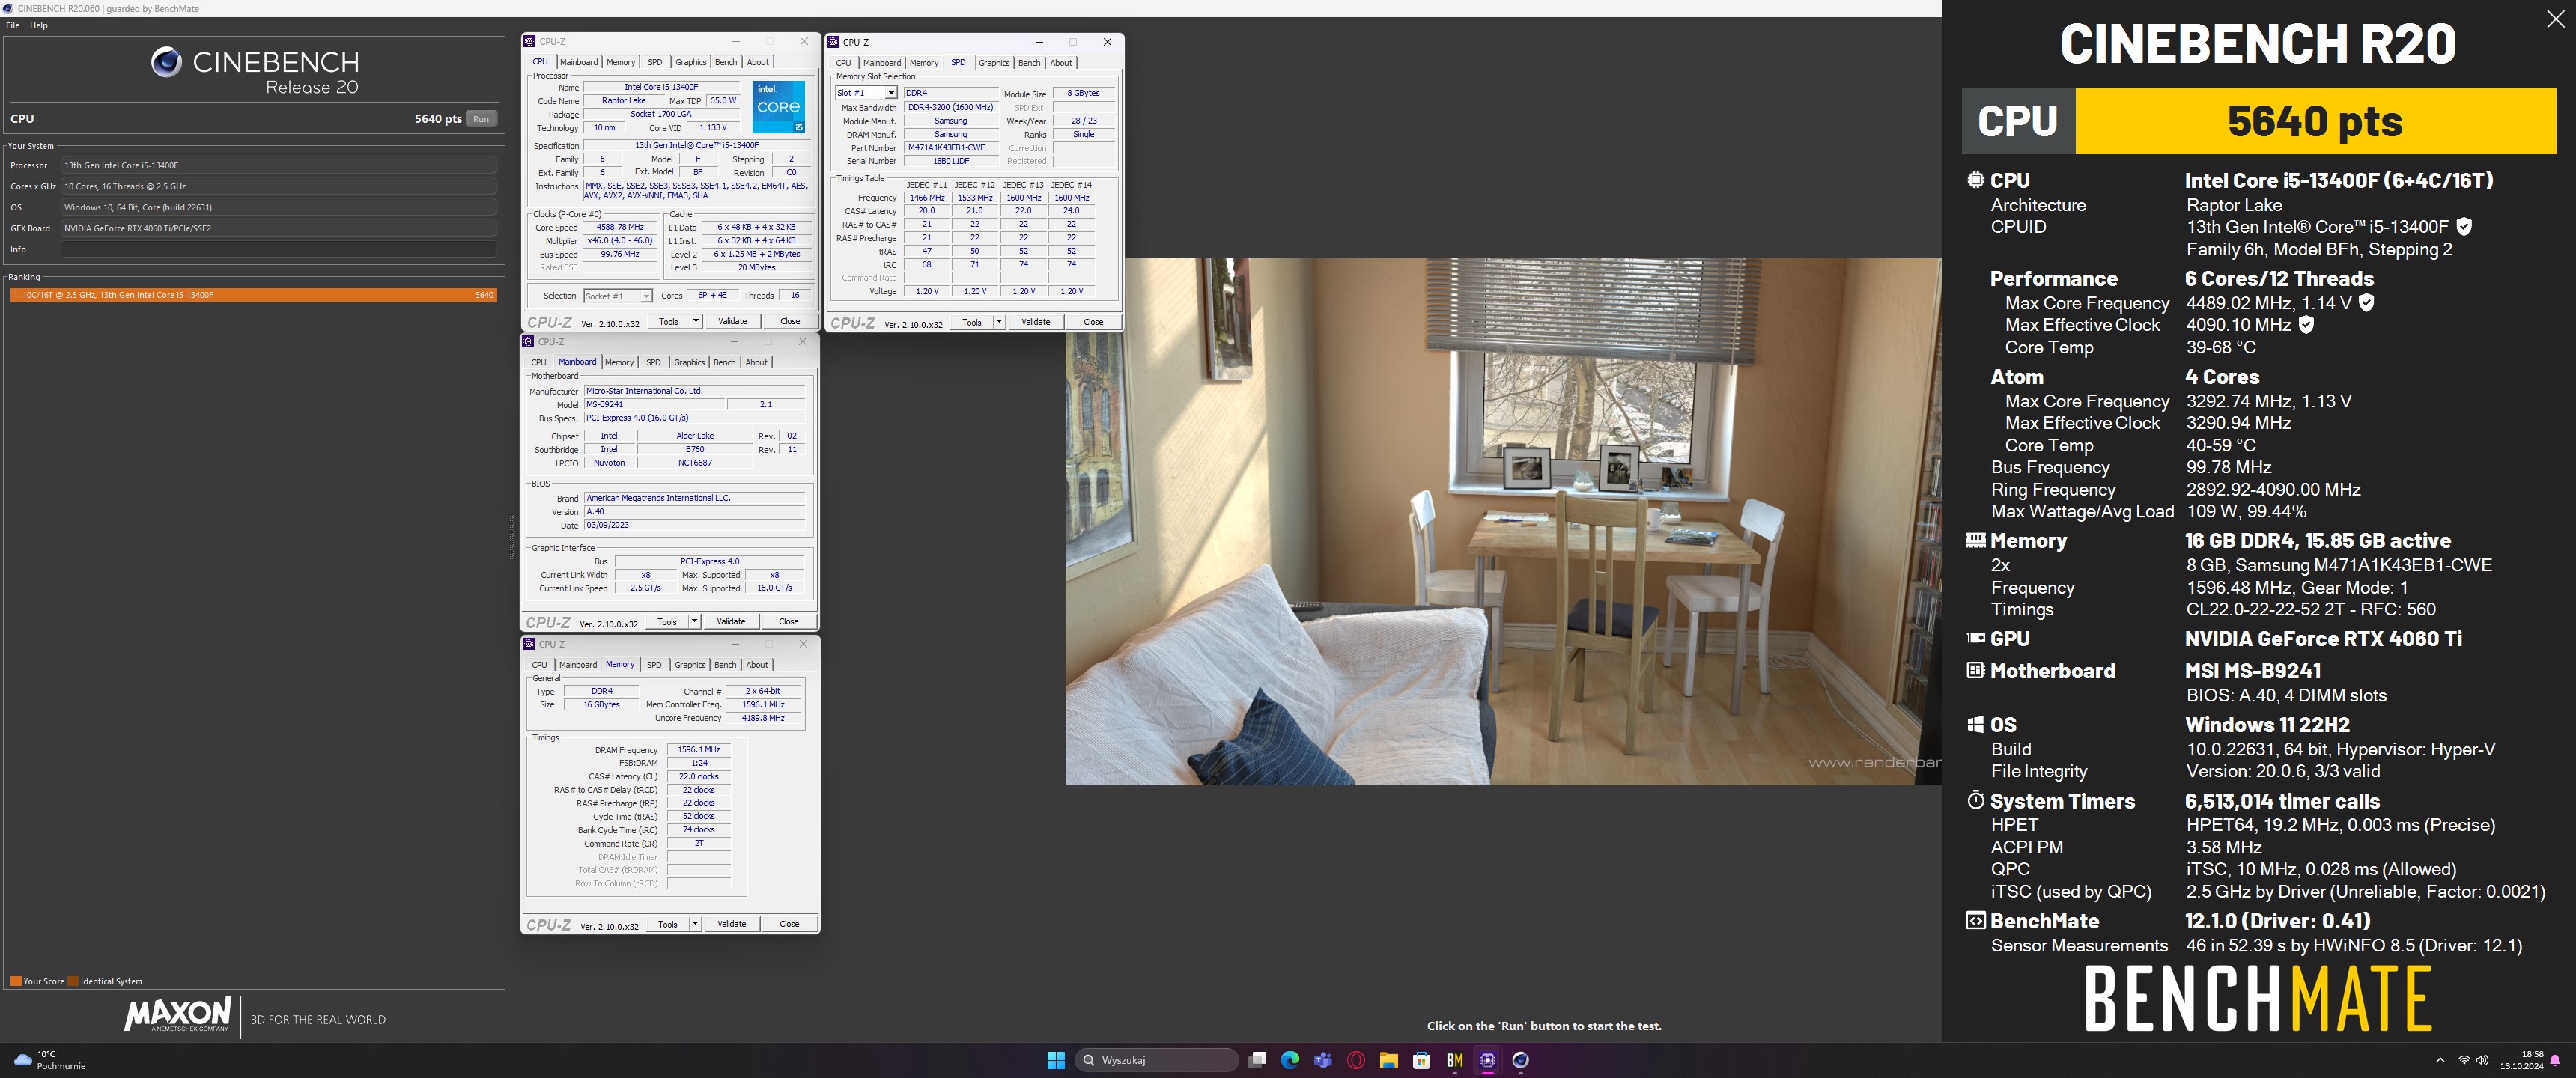
Task: Close the BenchMate result overlay with the X
Action: point(2555,20)
